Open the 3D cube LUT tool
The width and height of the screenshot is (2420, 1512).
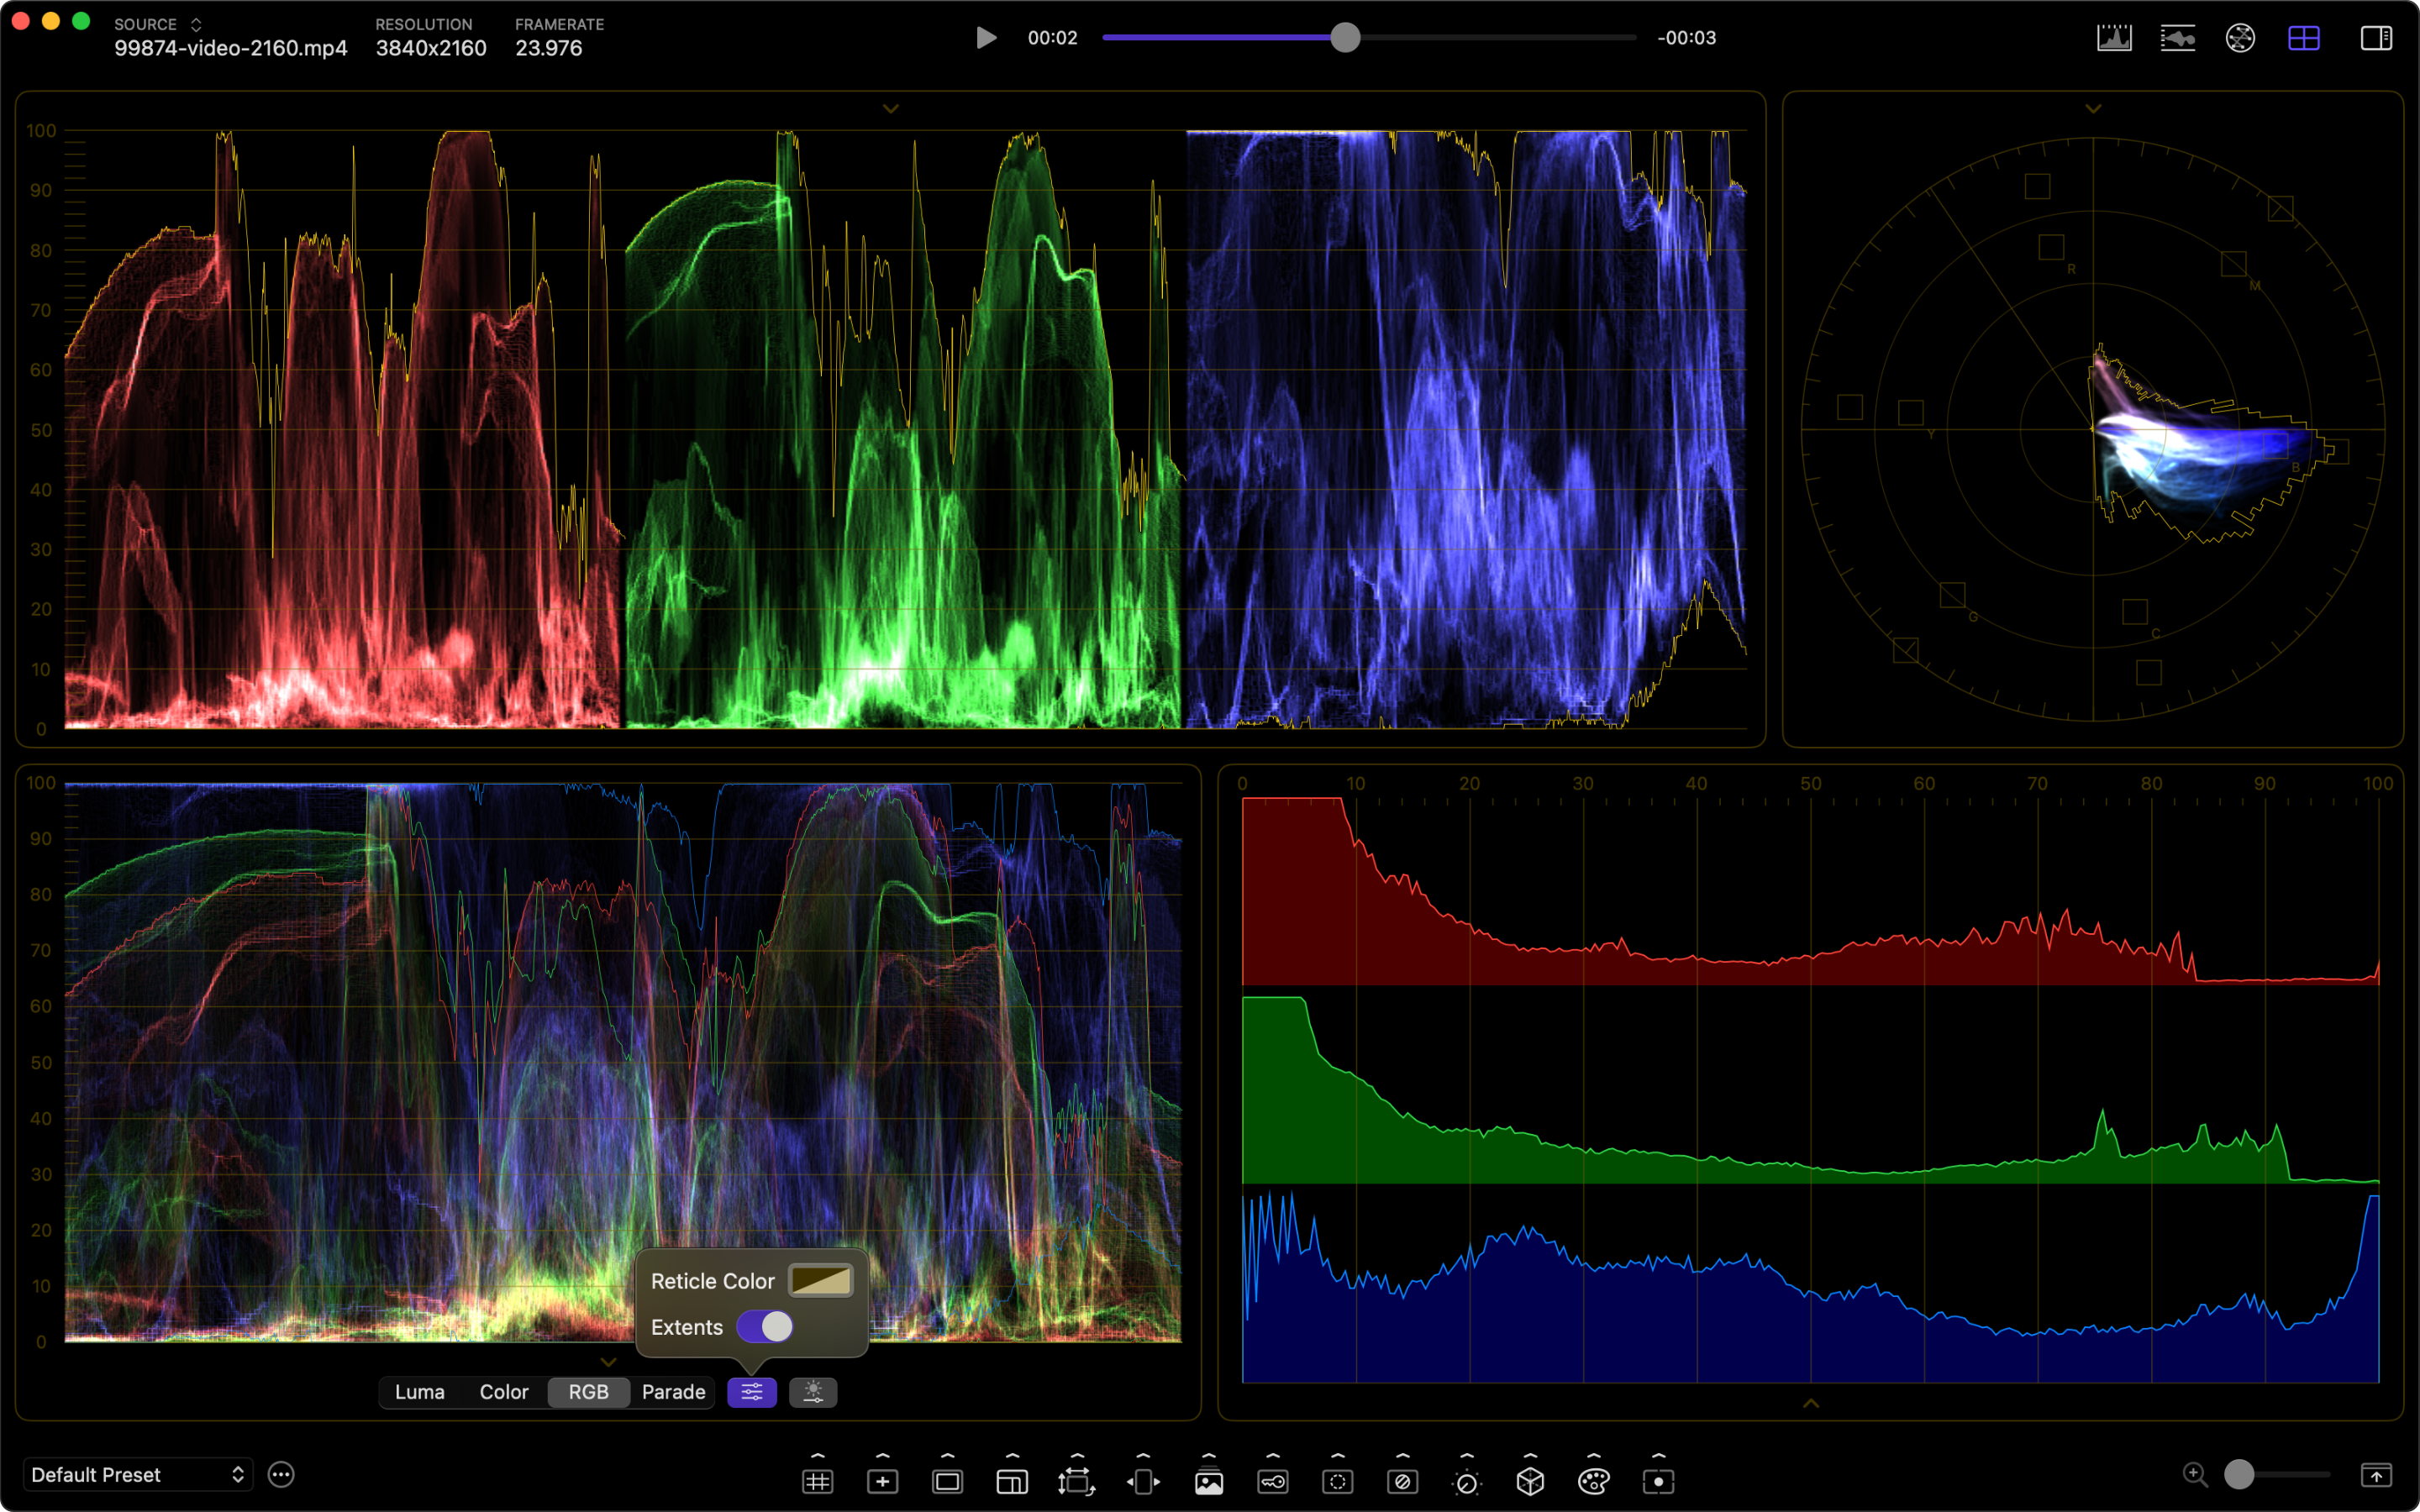pos(1530,1481)
